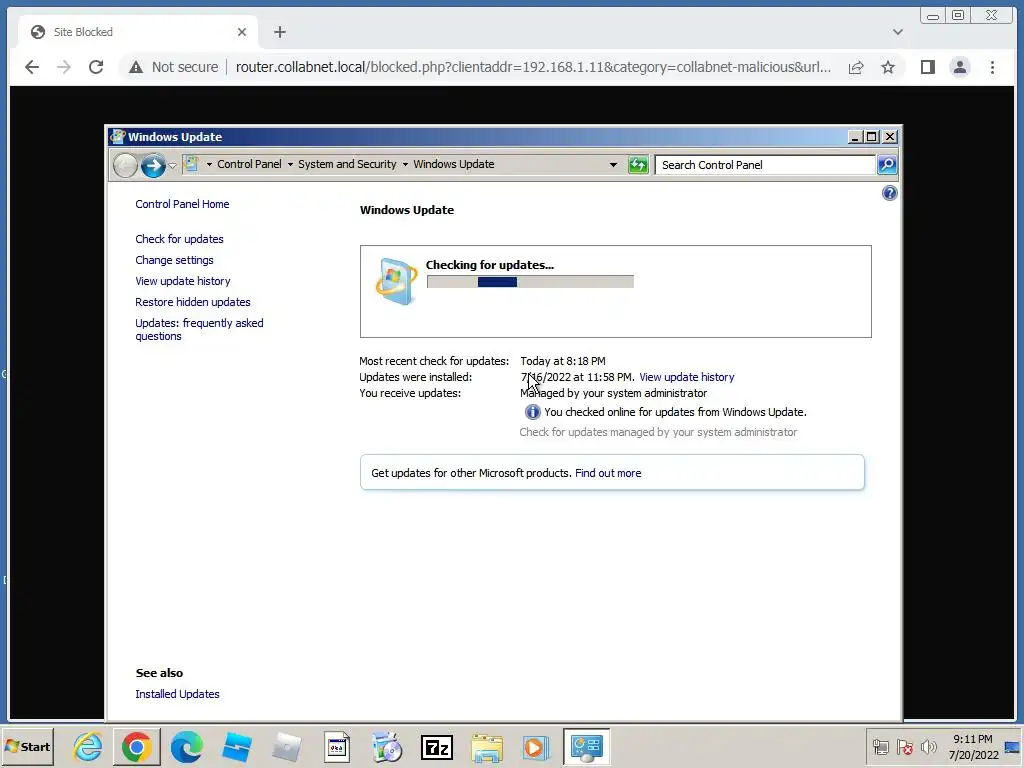Viewport: 1024px width, 768px height.
Task: Go back using Chrome's back arrow
Action: pos(32,67)
